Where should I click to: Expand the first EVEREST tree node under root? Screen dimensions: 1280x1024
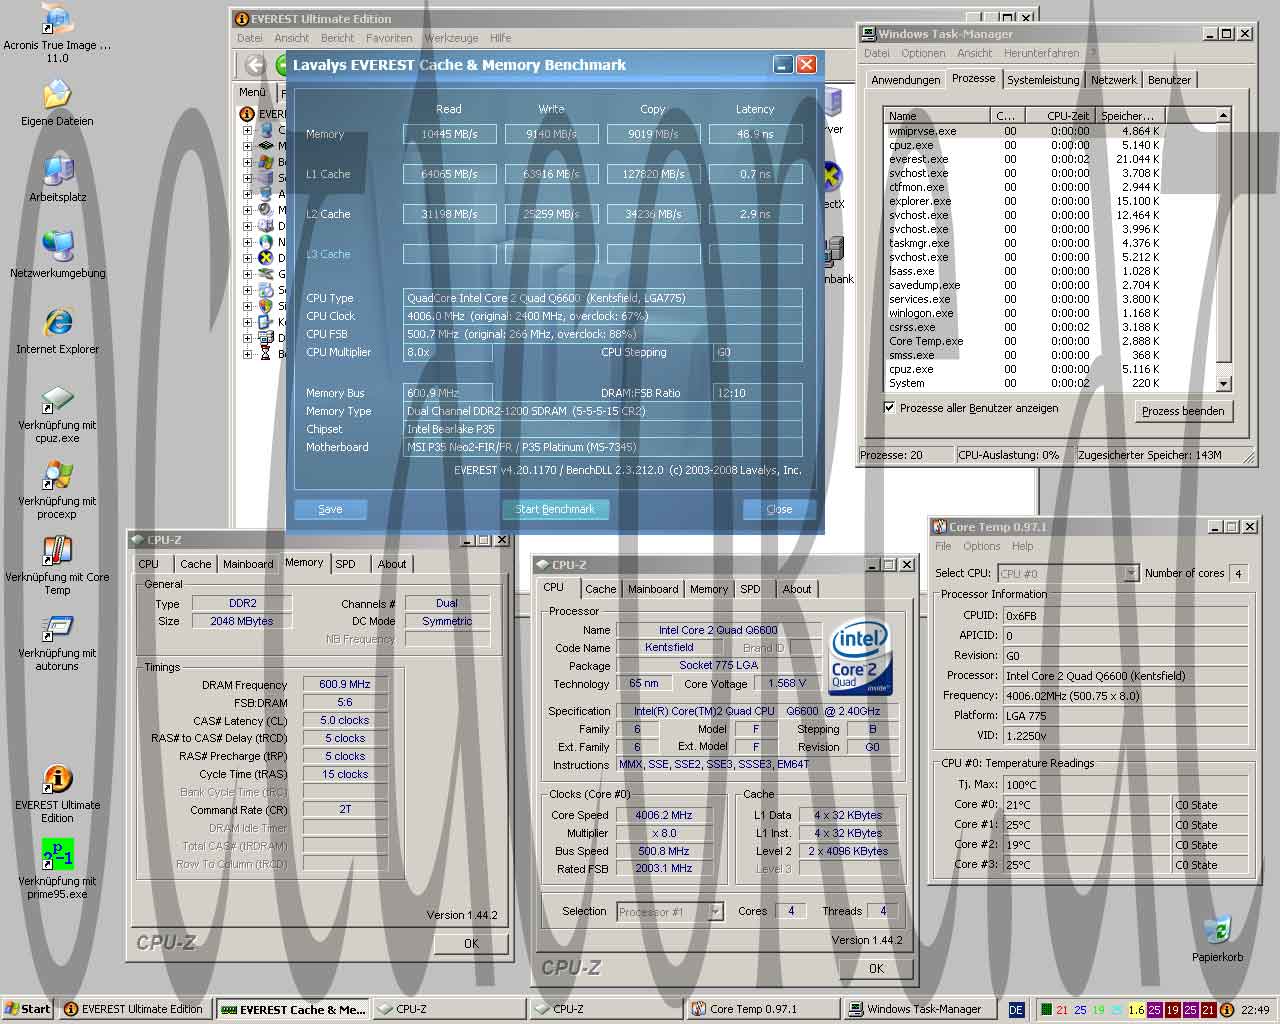click(x=247, y=130)
